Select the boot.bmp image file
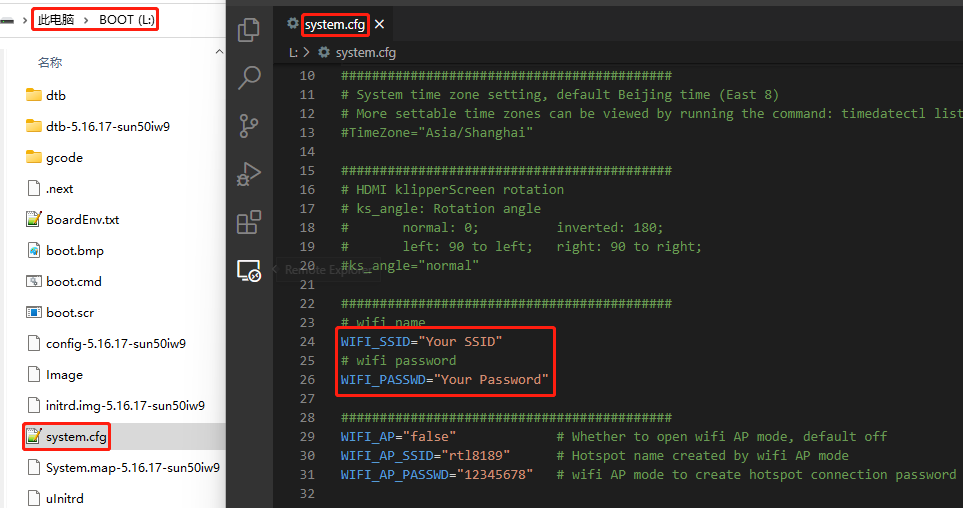Image resolution: width=963 pixels, height=508 pixels. coord(74,250)
